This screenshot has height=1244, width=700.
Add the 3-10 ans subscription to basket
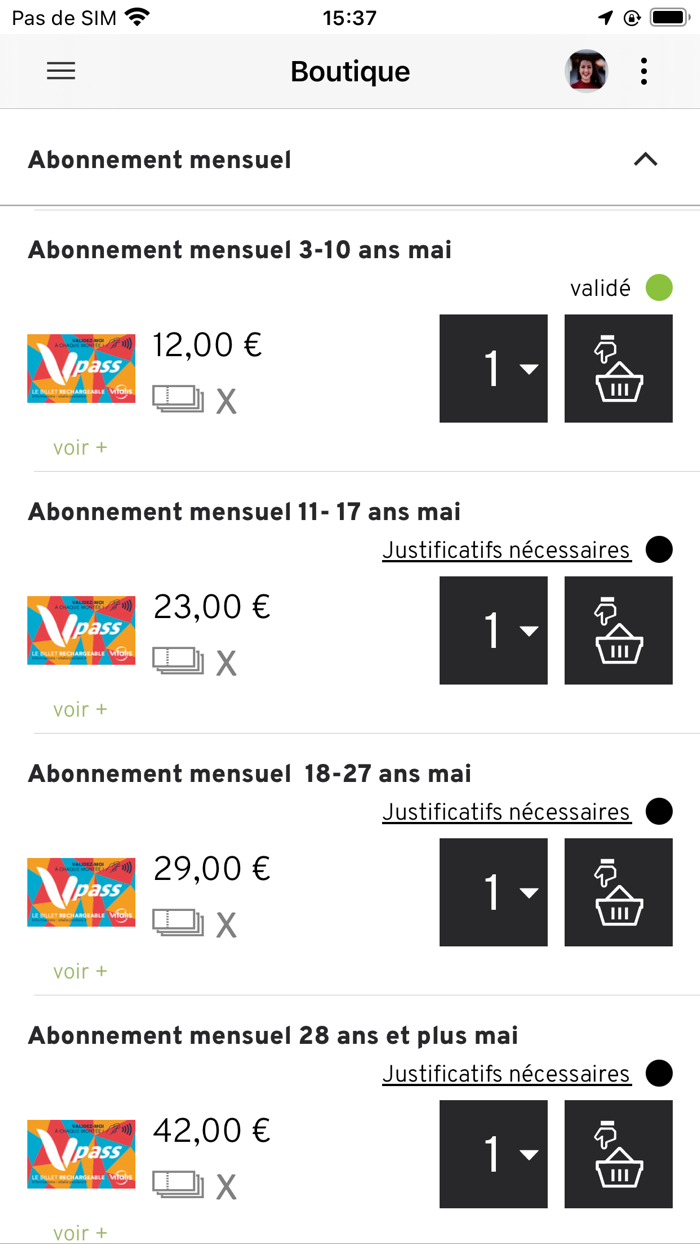click(x=618, y=368)
